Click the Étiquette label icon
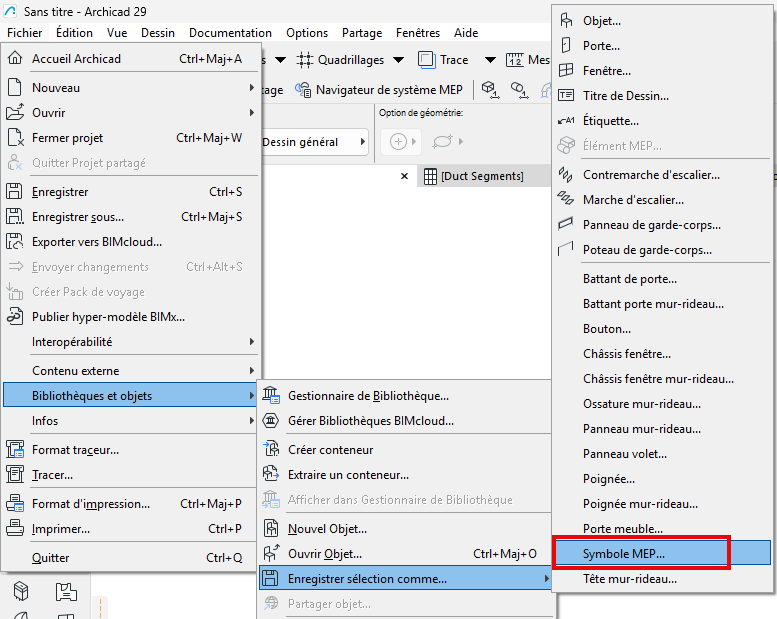The height and width of the screenshot is (619, 777). point(565,120)
